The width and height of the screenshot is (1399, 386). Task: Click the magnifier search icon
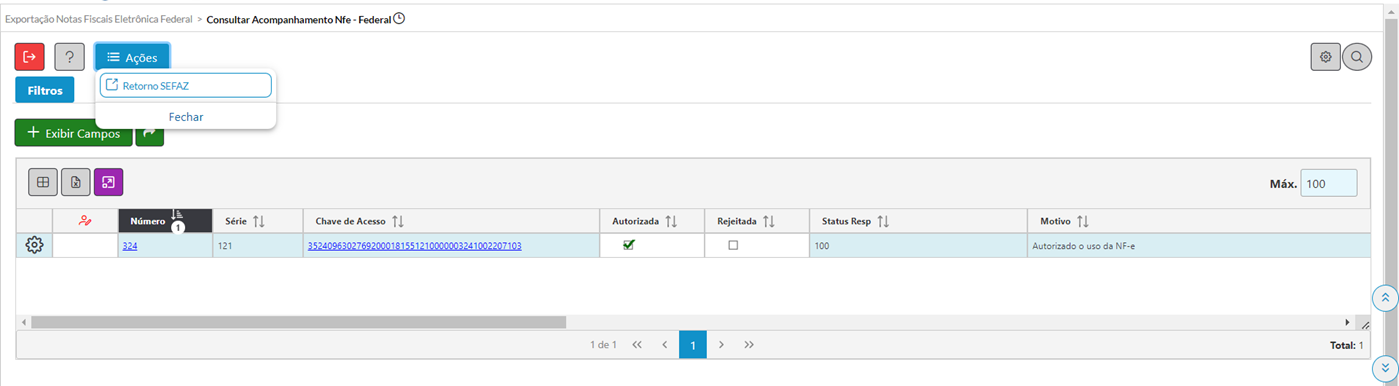[1357, 57]
